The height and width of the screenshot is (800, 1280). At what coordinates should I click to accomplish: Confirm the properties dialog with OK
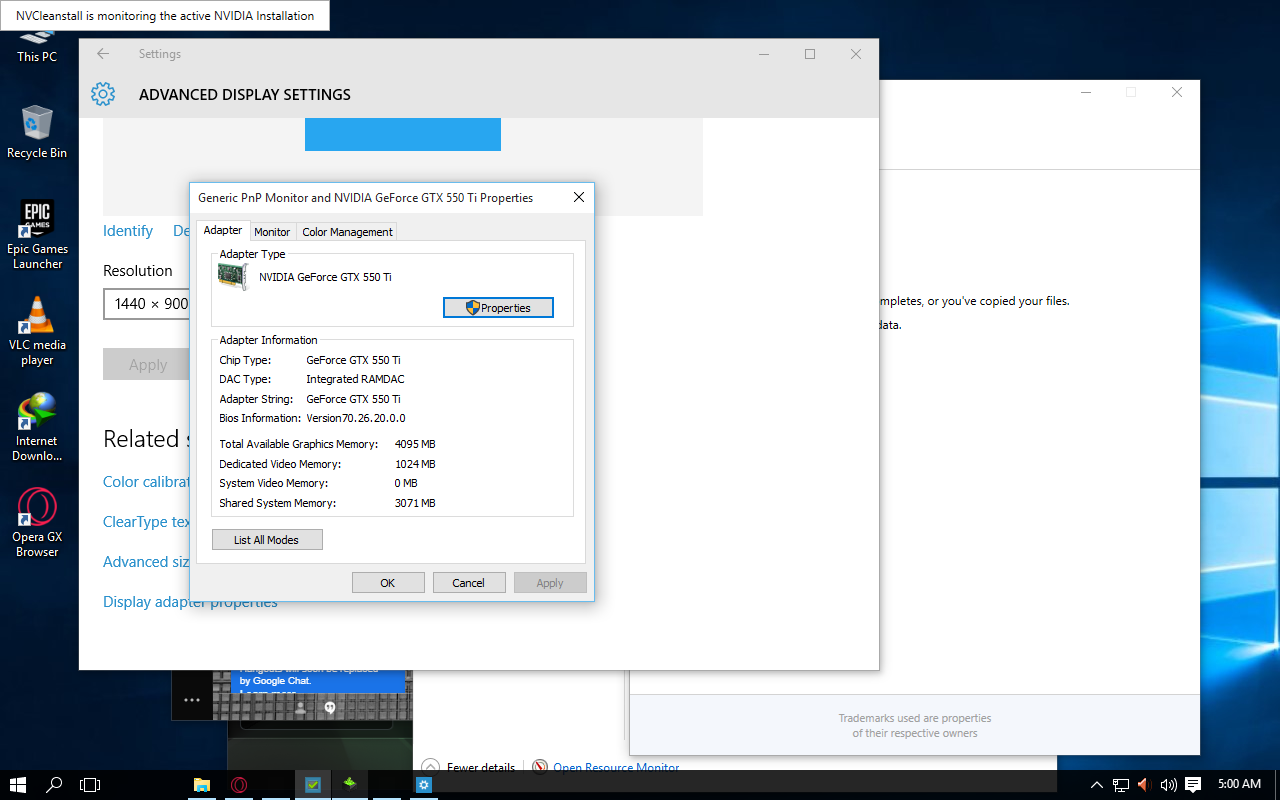(x=388, y=583)
